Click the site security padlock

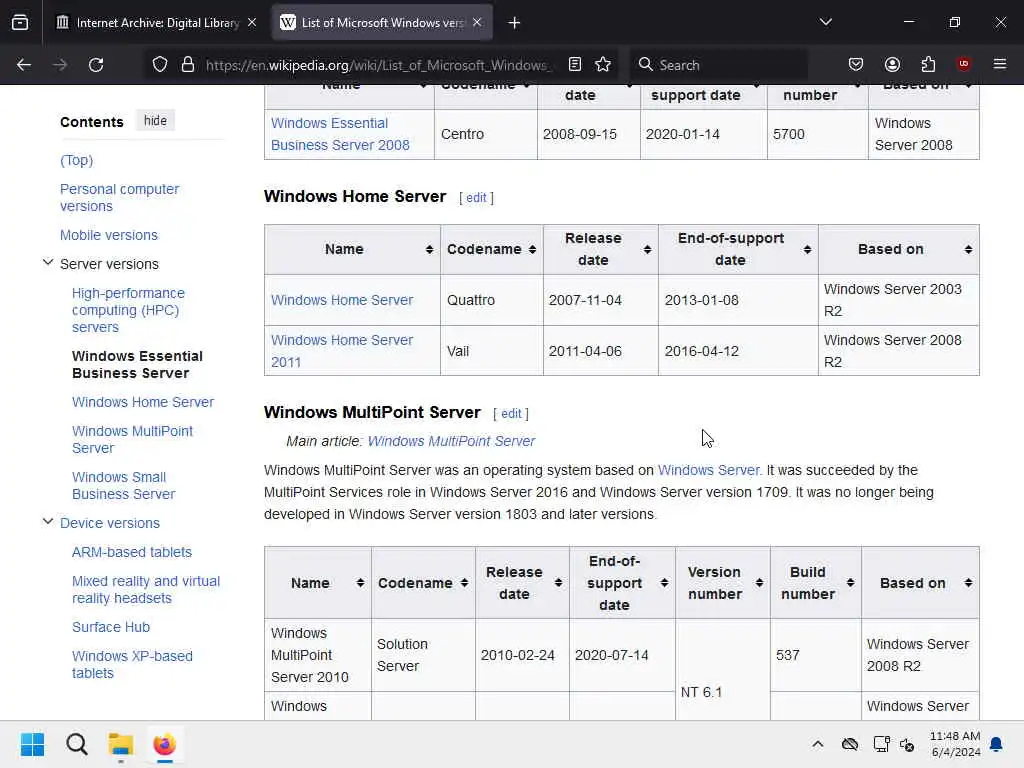[x=188, y=65]
